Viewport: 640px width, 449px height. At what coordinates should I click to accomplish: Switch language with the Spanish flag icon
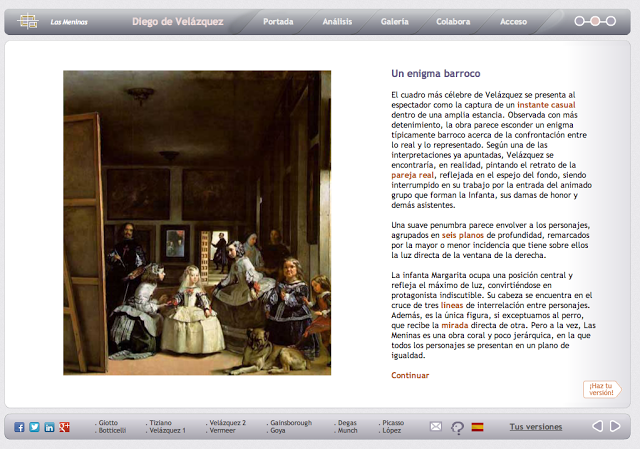(478, 427)
